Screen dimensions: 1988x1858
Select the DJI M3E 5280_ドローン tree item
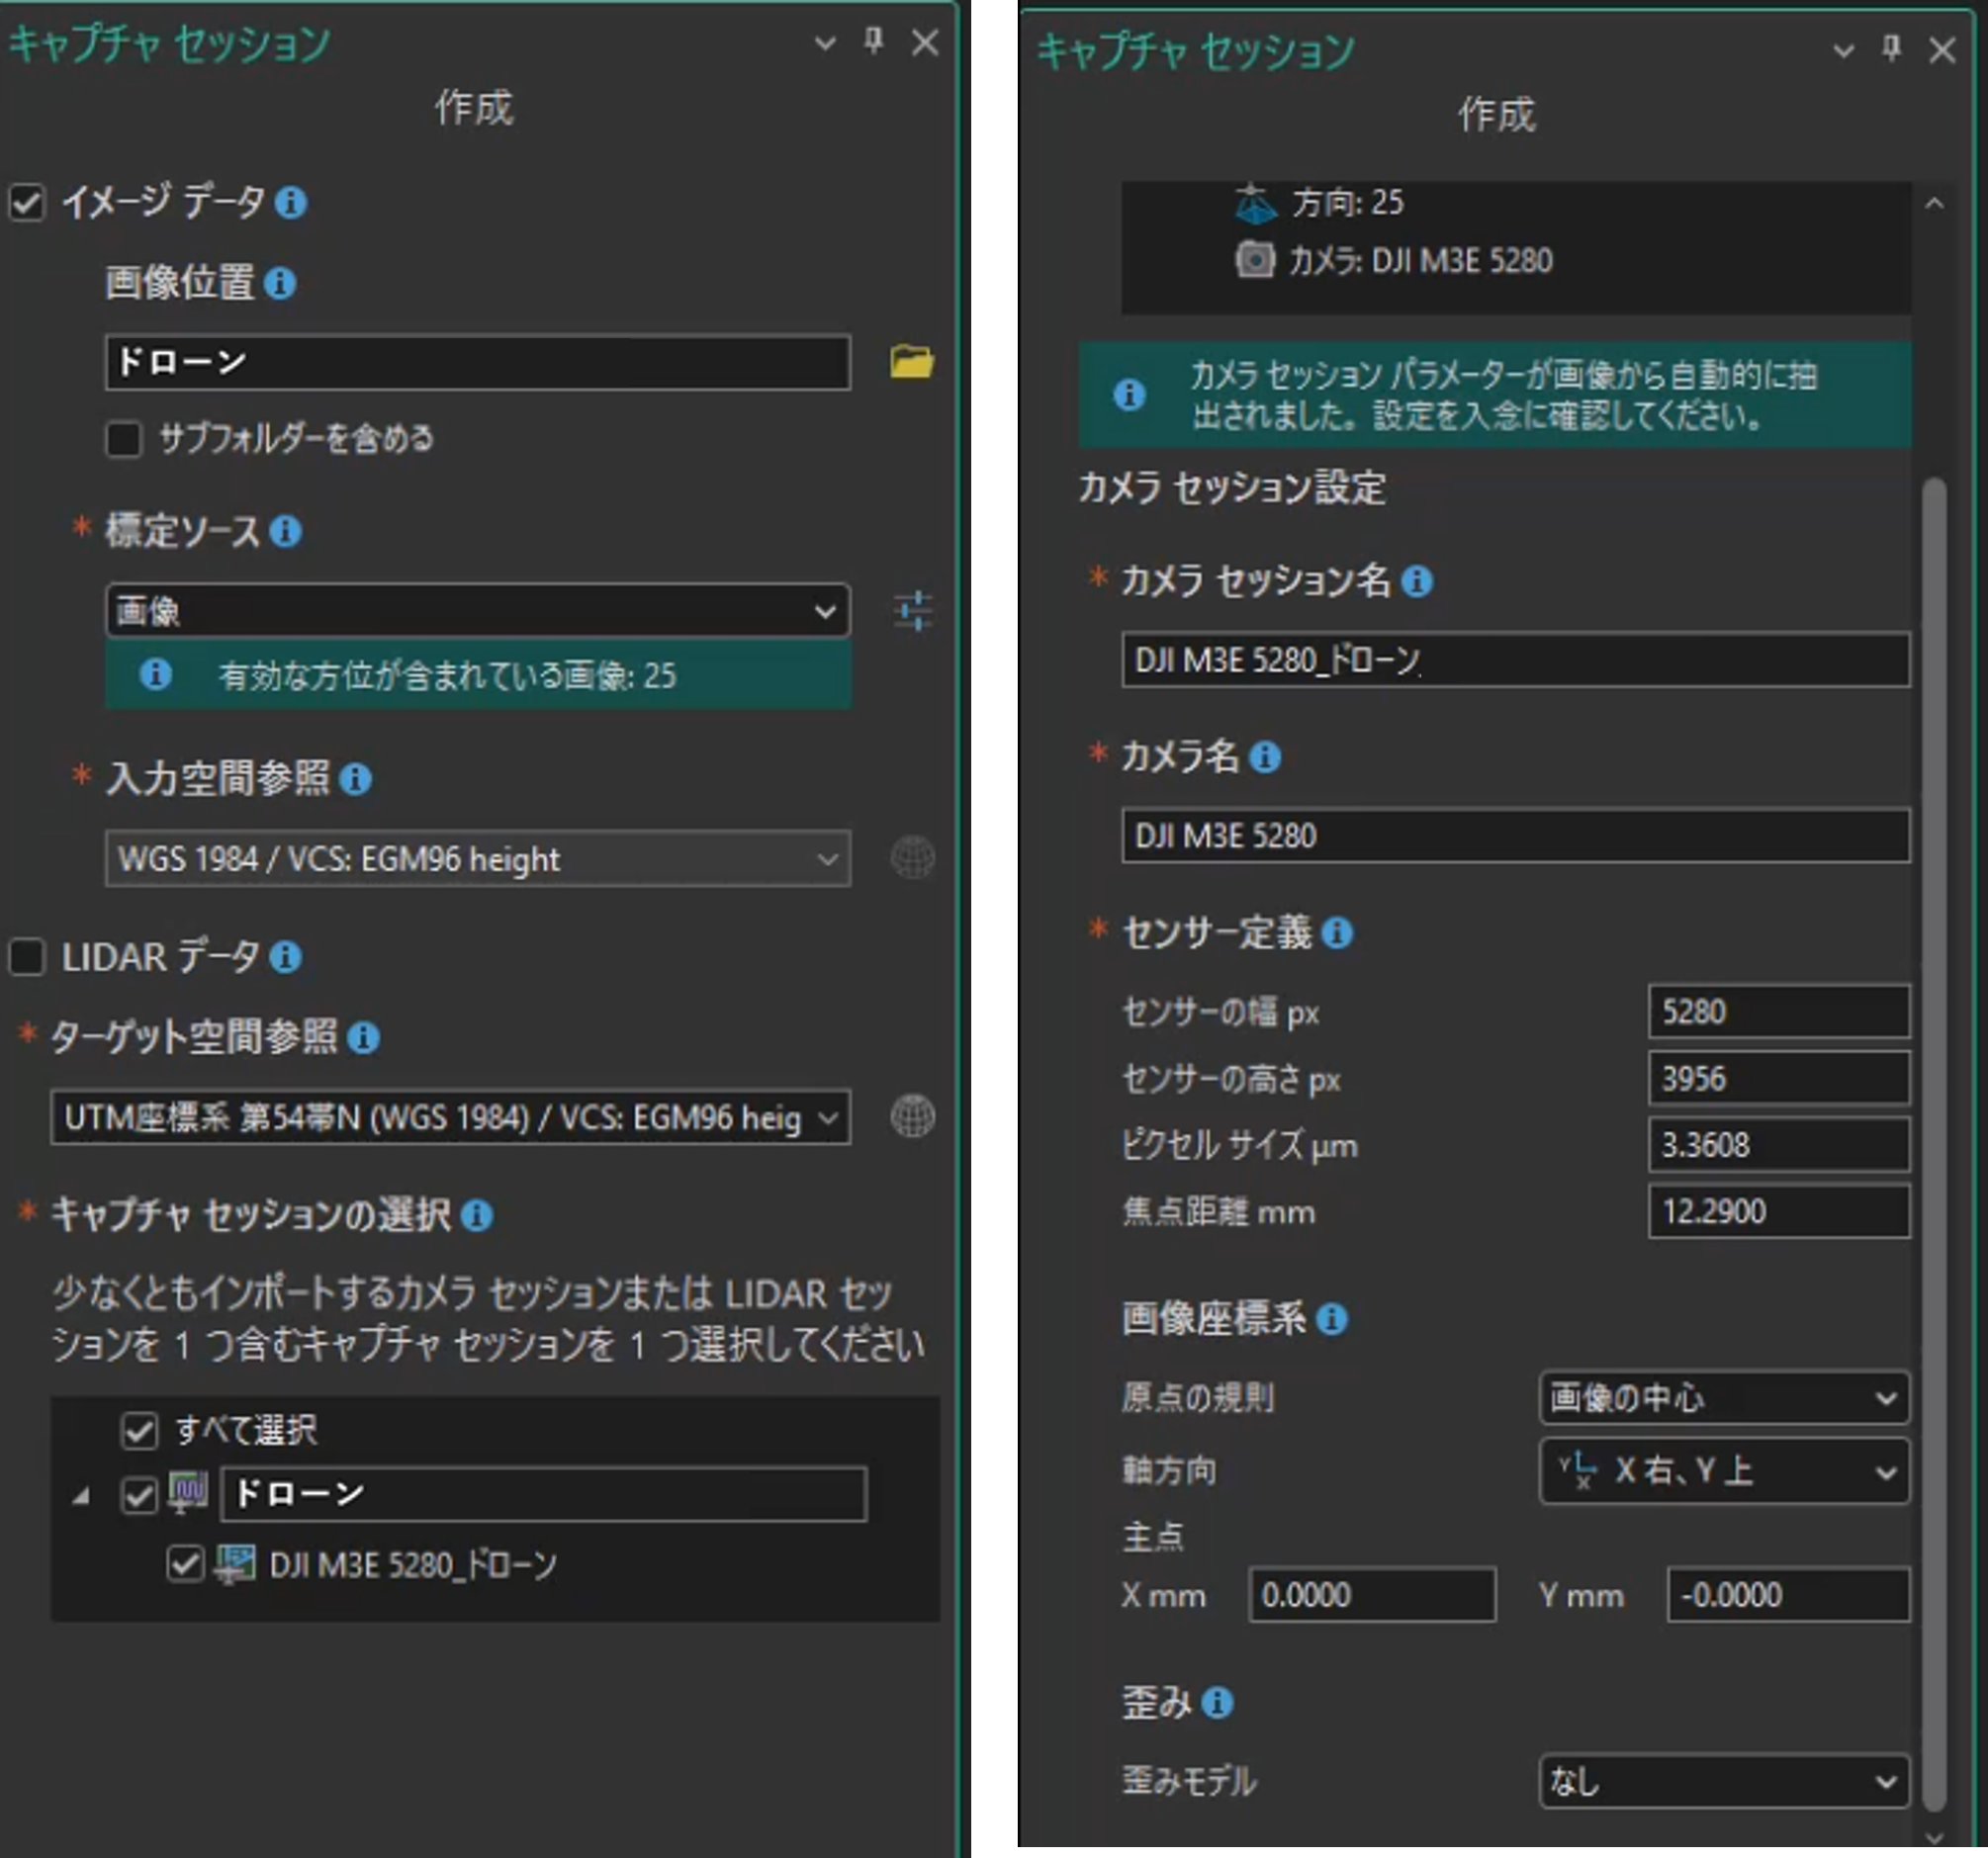(412, 1565)
